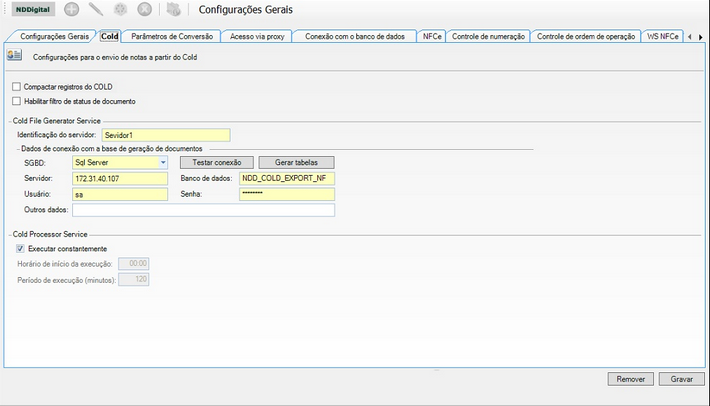This screenshot has width=710, height=406.
Task: Click the add (plus) toolbar icon
Action: (x=72, y=10)
